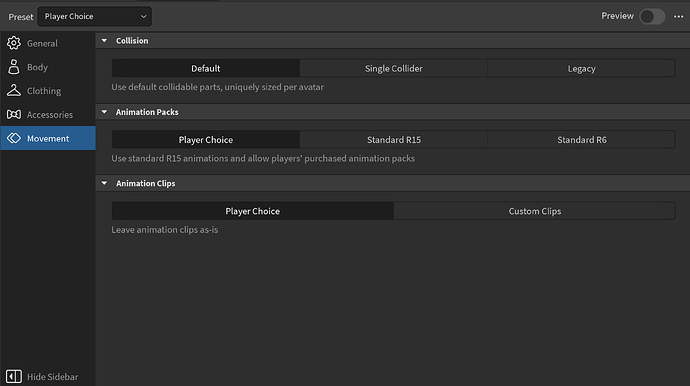Select Standard R15 animation pack
Screen dimensions: 690x386
[x=393, y=140]
